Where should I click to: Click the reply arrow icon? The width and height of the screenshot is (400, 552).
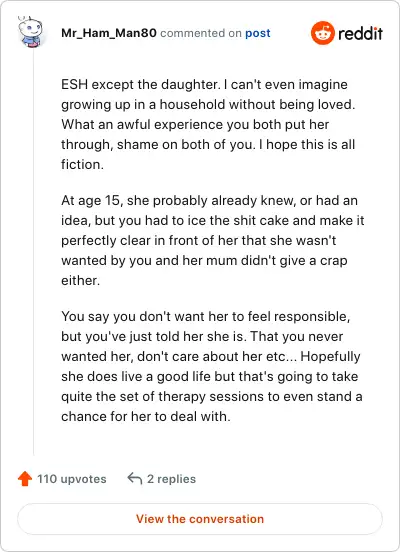[135, 478]
